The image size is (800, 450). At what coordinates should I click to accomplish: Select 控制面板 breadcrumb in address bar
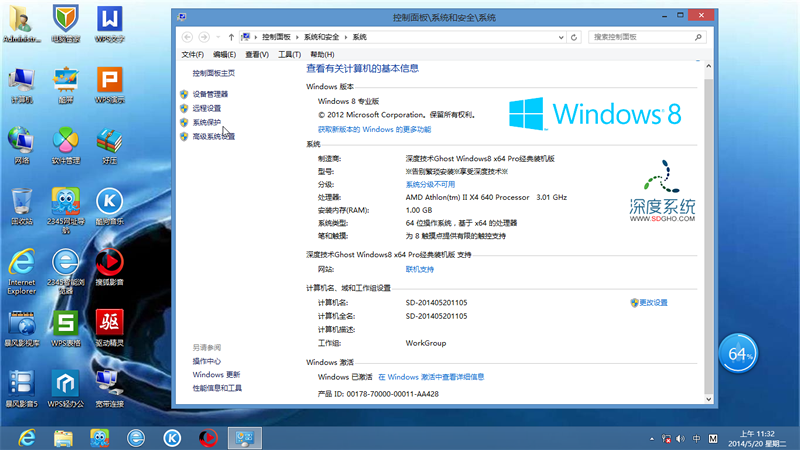tap(276, 37)
